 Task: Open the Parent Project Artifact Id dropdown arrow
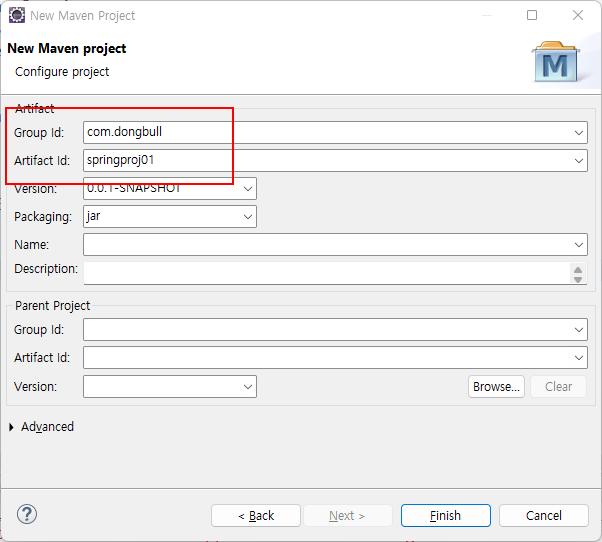[579, 358]
